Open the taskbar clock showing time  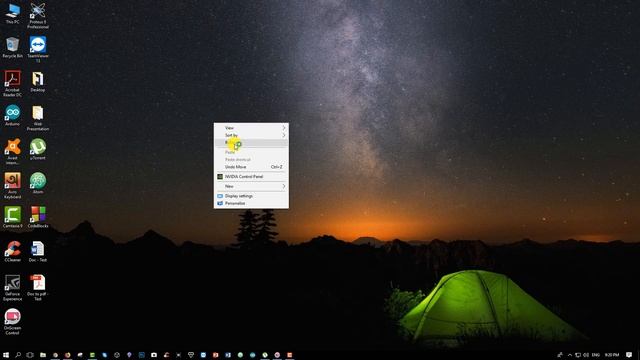coord(612,355)
